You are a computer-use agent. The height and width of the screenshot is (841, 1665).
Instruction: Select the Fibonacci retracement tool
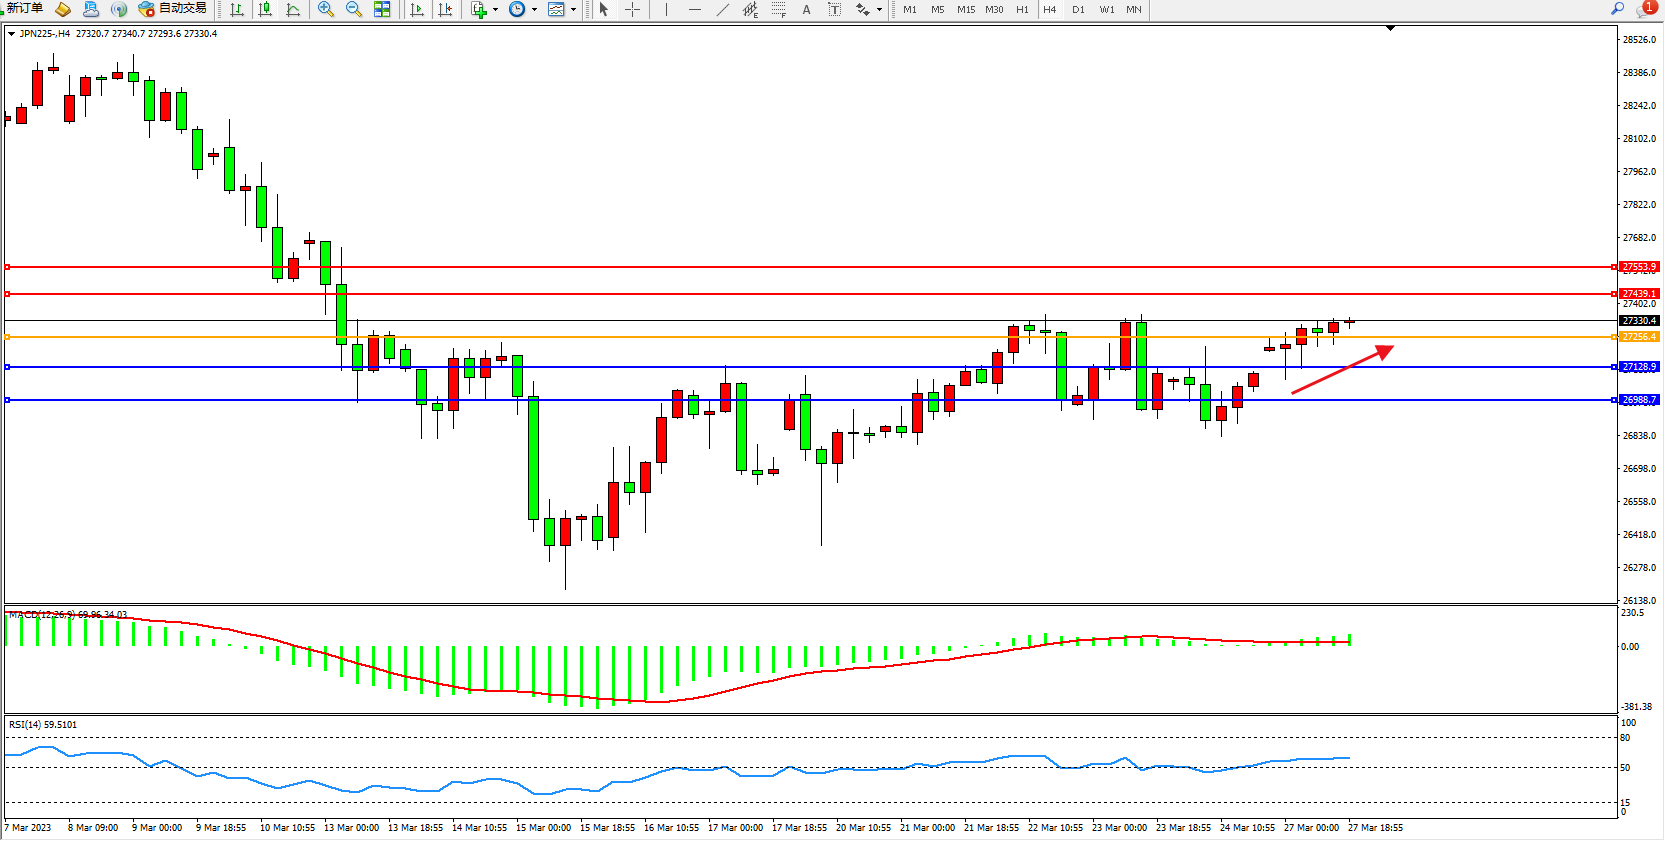point(778,9)
